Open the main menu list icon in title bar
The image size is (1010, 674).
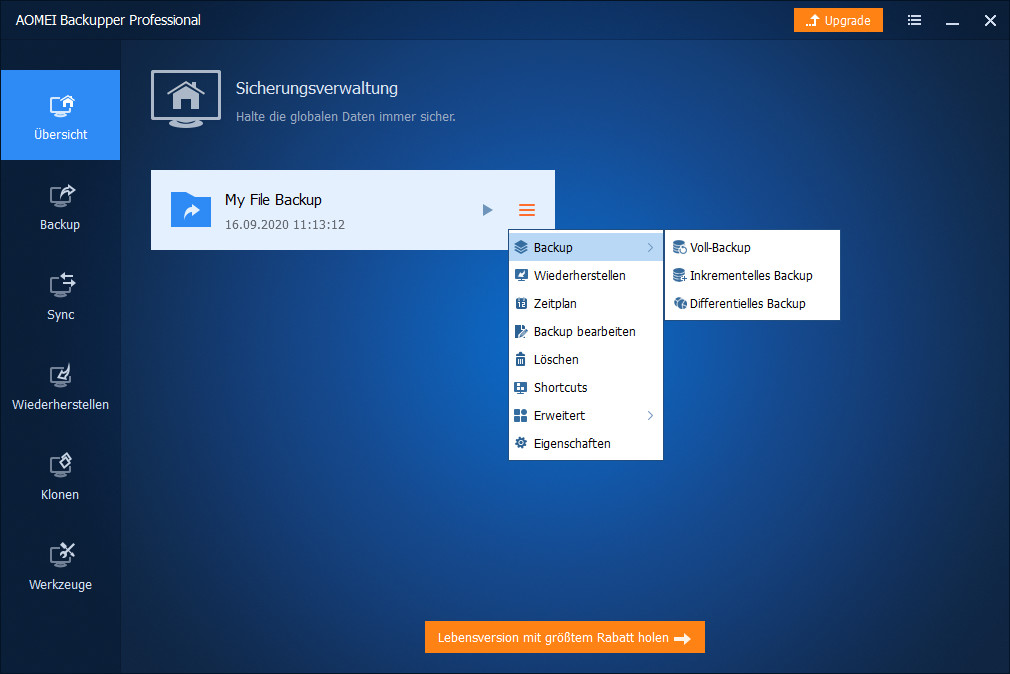click(x=914, y=20)
